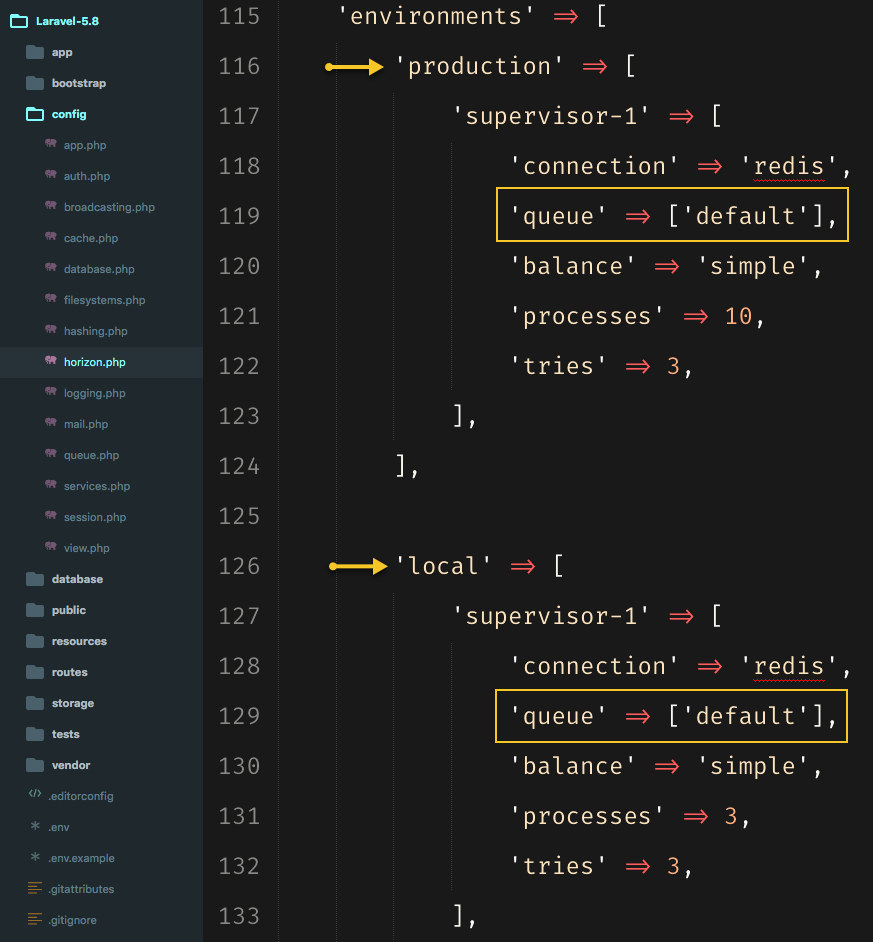Click the PHP icon beside mail.php
873x942 pixels.
coord(51,423)
